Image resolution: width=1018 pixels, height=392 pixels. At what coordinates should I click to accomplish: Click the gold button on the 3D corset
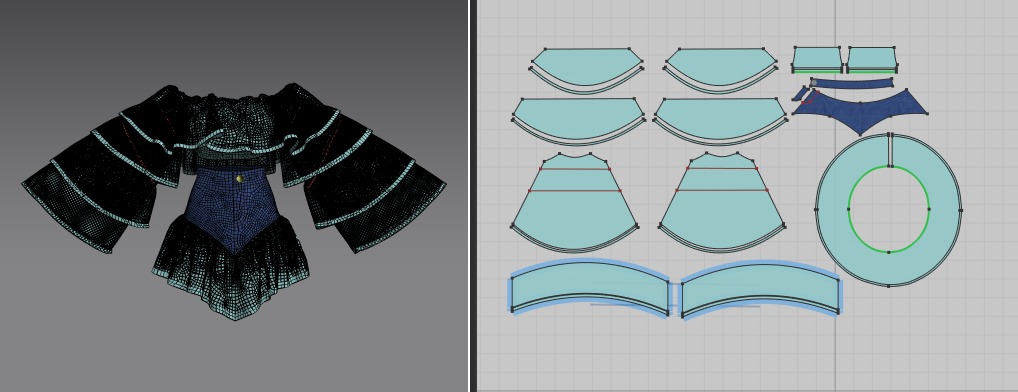240,178
